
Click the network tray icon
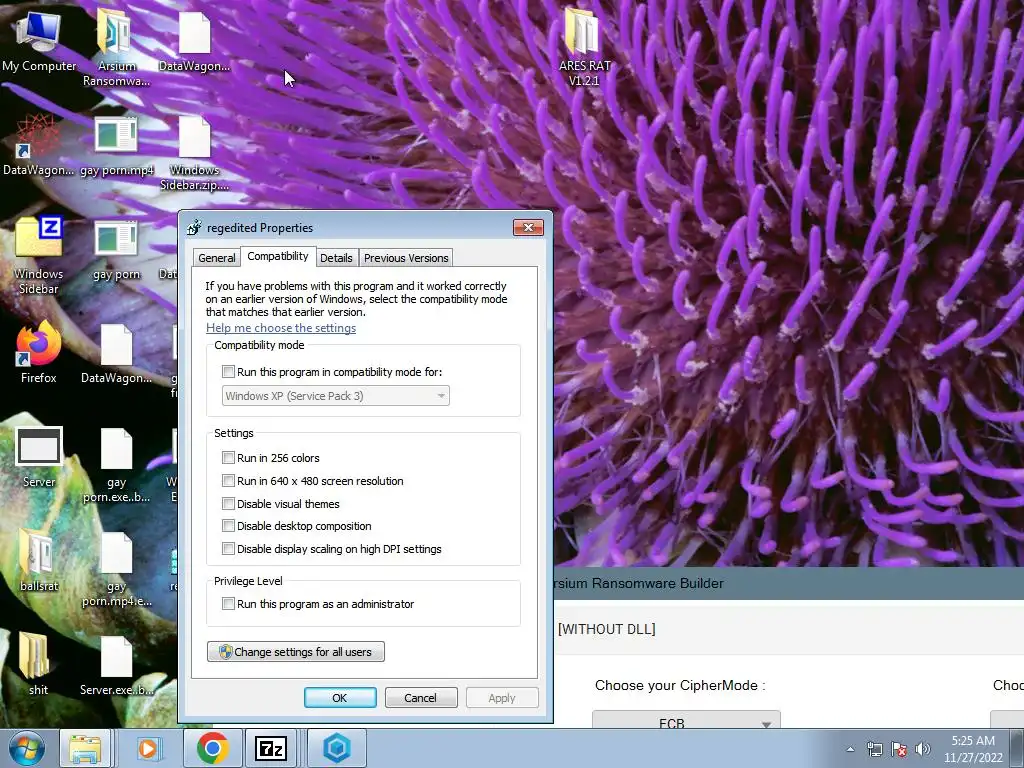(x=874, y=748)
